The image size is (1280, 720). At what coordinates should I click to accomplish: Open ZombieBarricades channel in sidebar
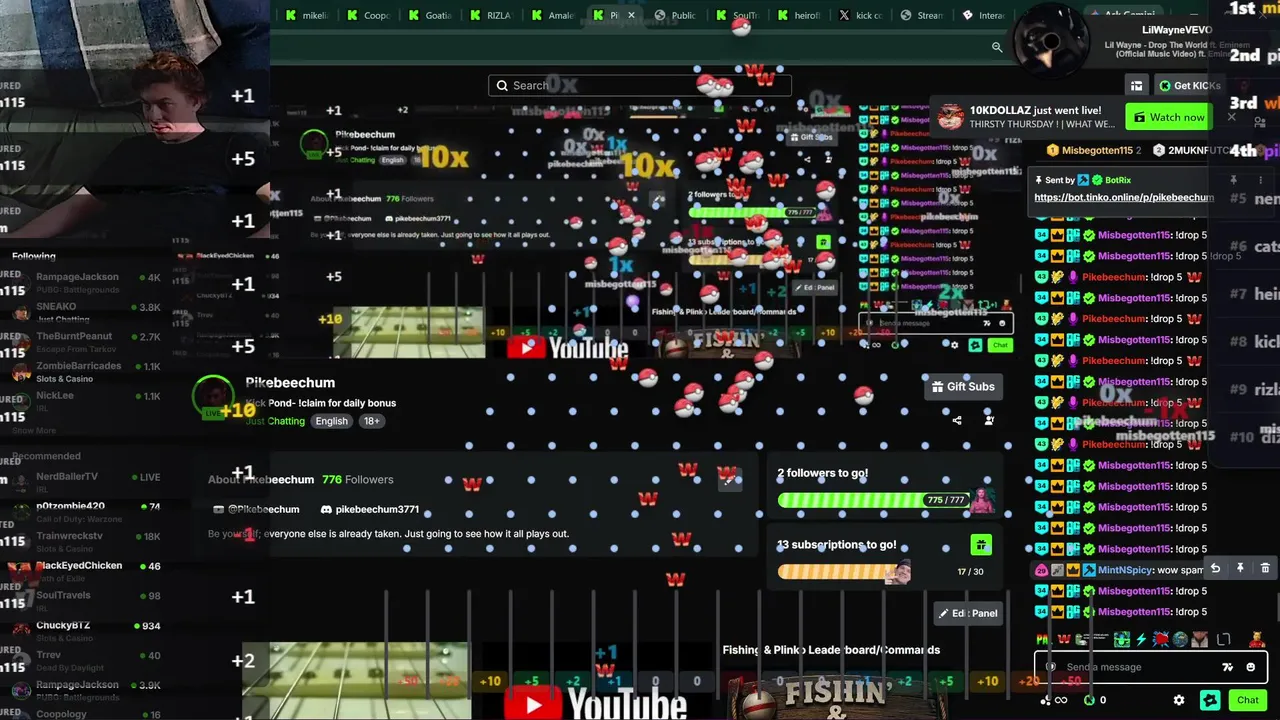pyautogui.click(x=85, y=371)
